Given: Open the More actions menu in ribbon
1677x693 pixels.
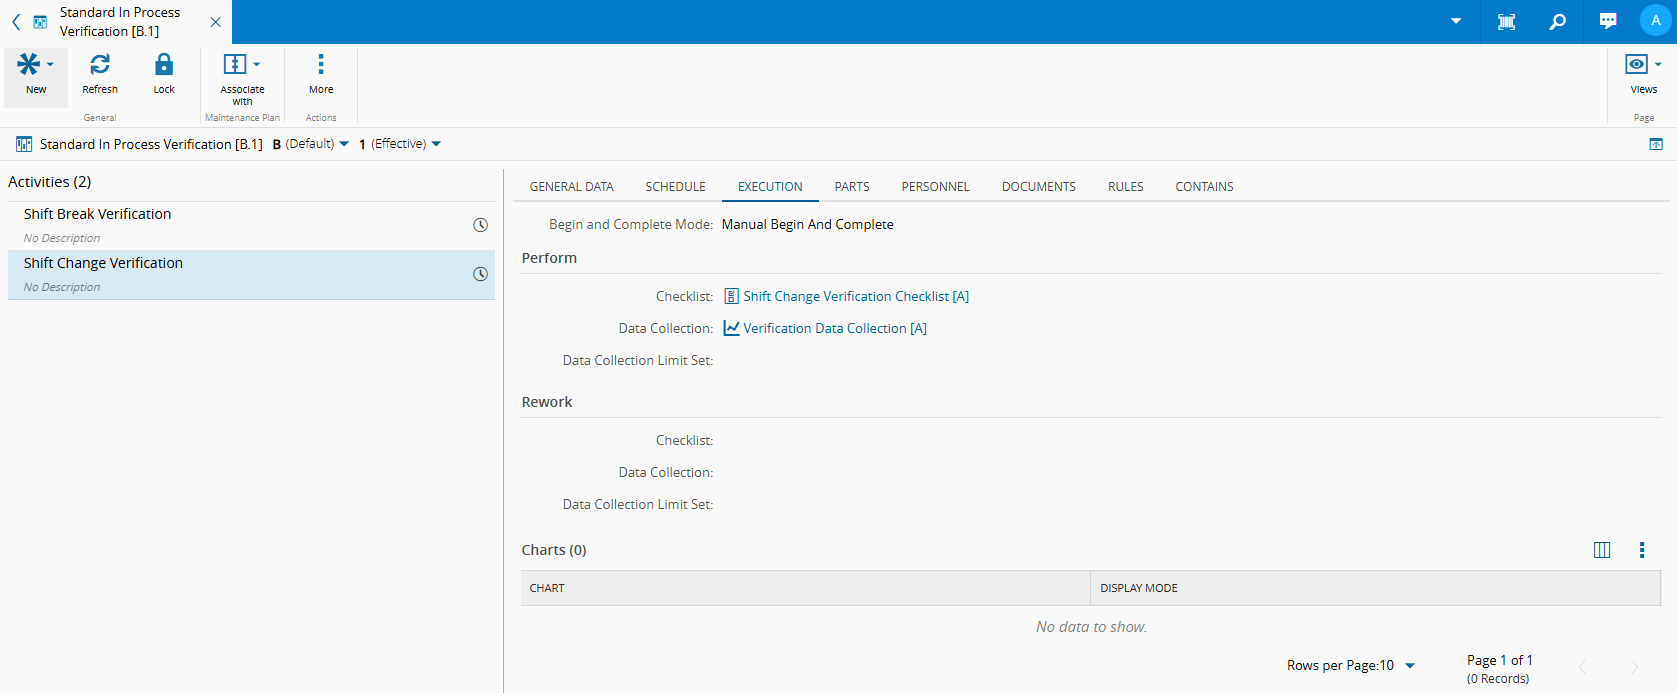Looking at the screenshot, I should click(321, 65).
